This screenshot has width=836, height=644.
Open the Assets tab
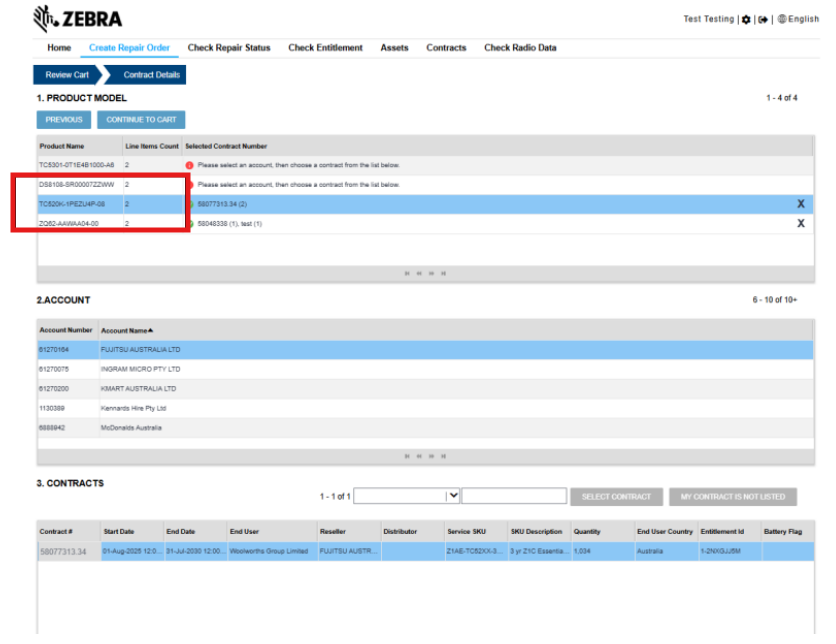tap(394, 47)
